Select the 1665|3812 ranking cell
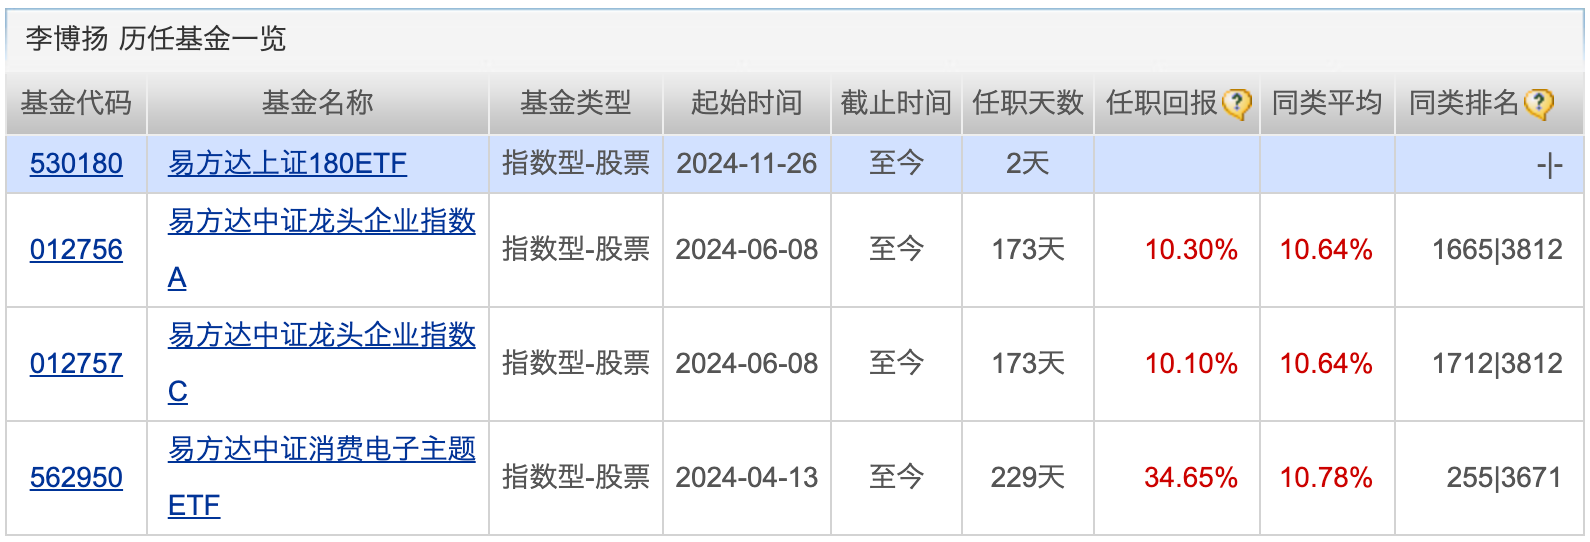This screenshot has width=1590, height=542. pyautogui.click(x=1489, y=250)
